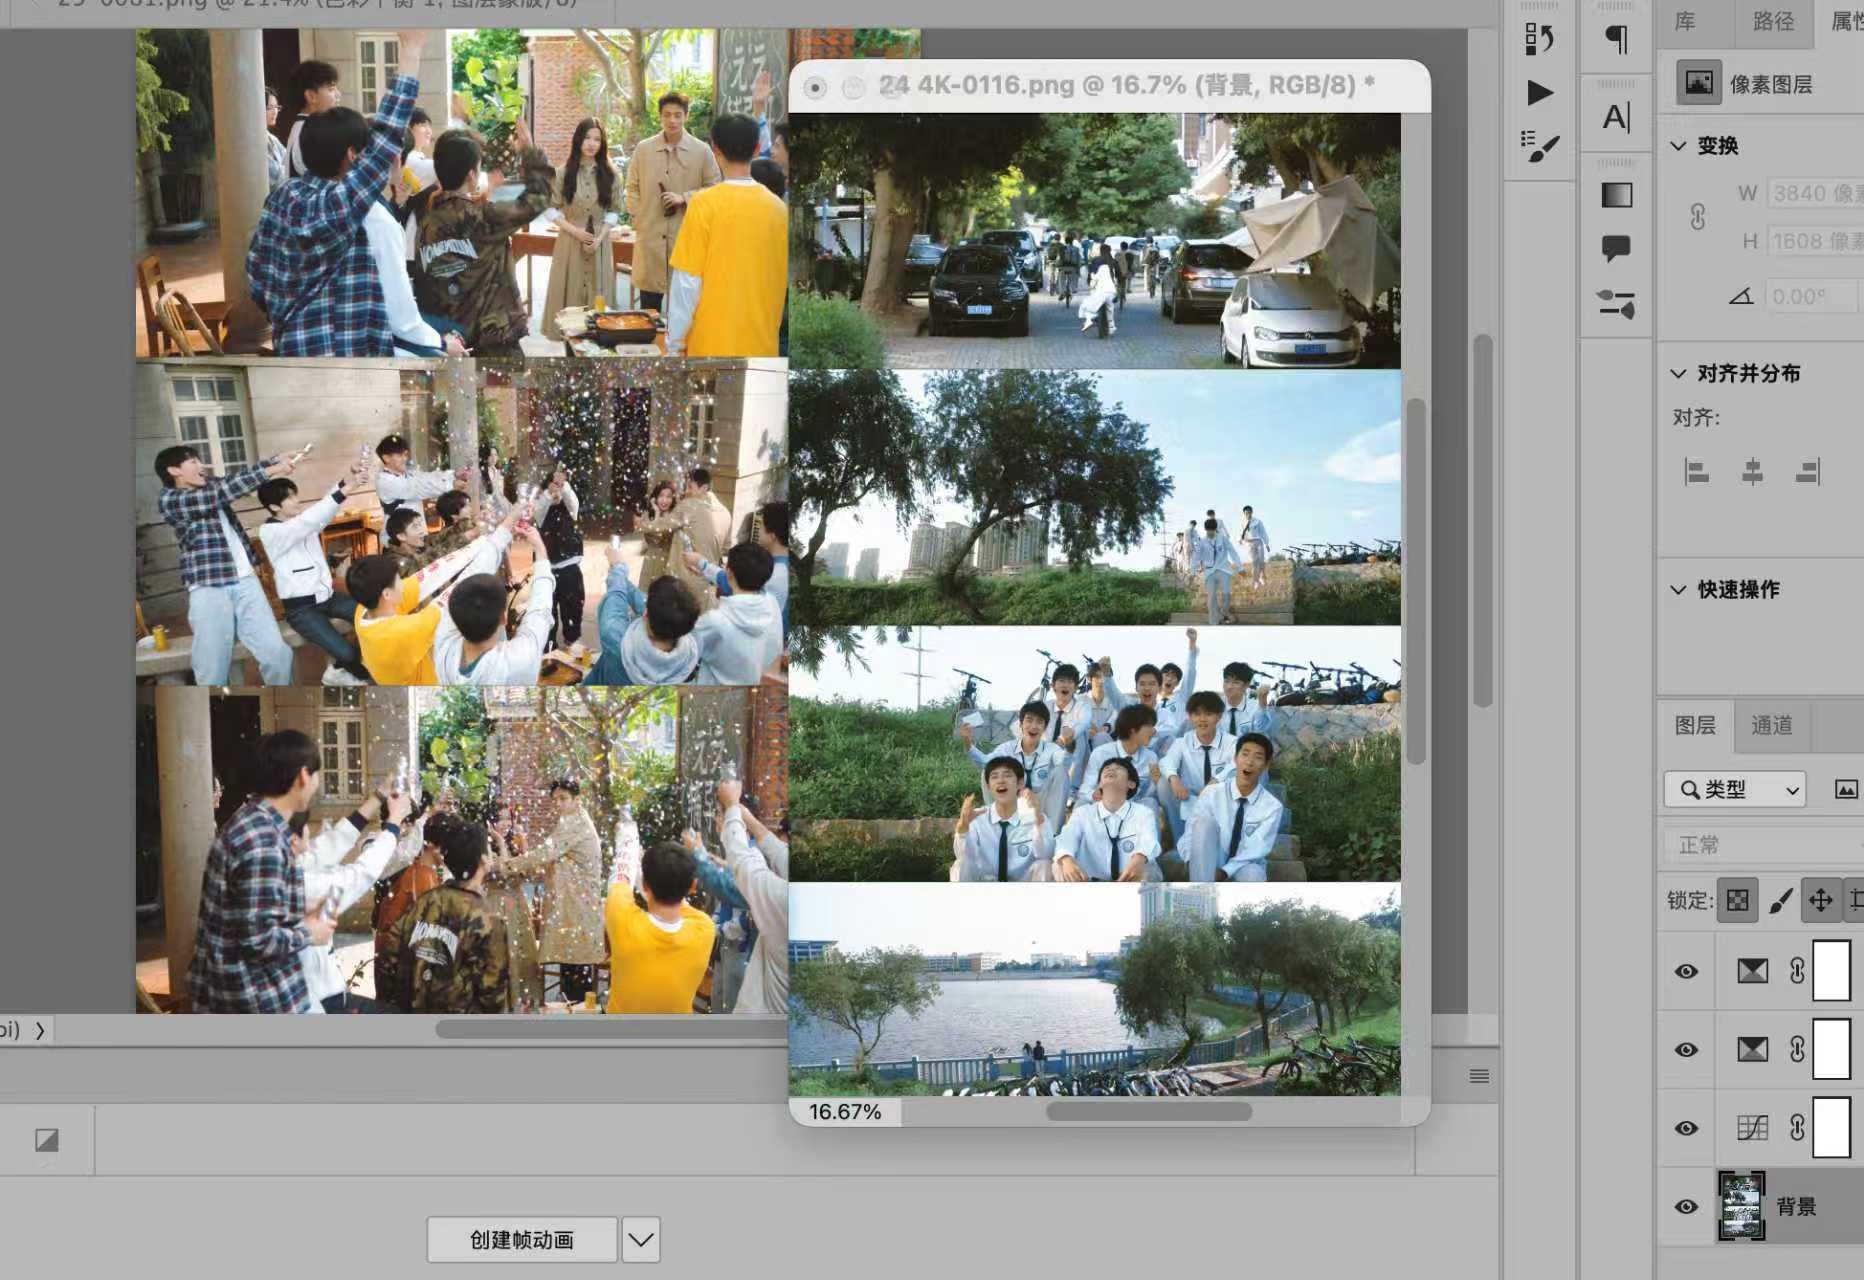This screenshot has width=1864, height=1280.
Task: Toggle visibility of the top adjustment layer
Action: click(x=1686, y=971)
